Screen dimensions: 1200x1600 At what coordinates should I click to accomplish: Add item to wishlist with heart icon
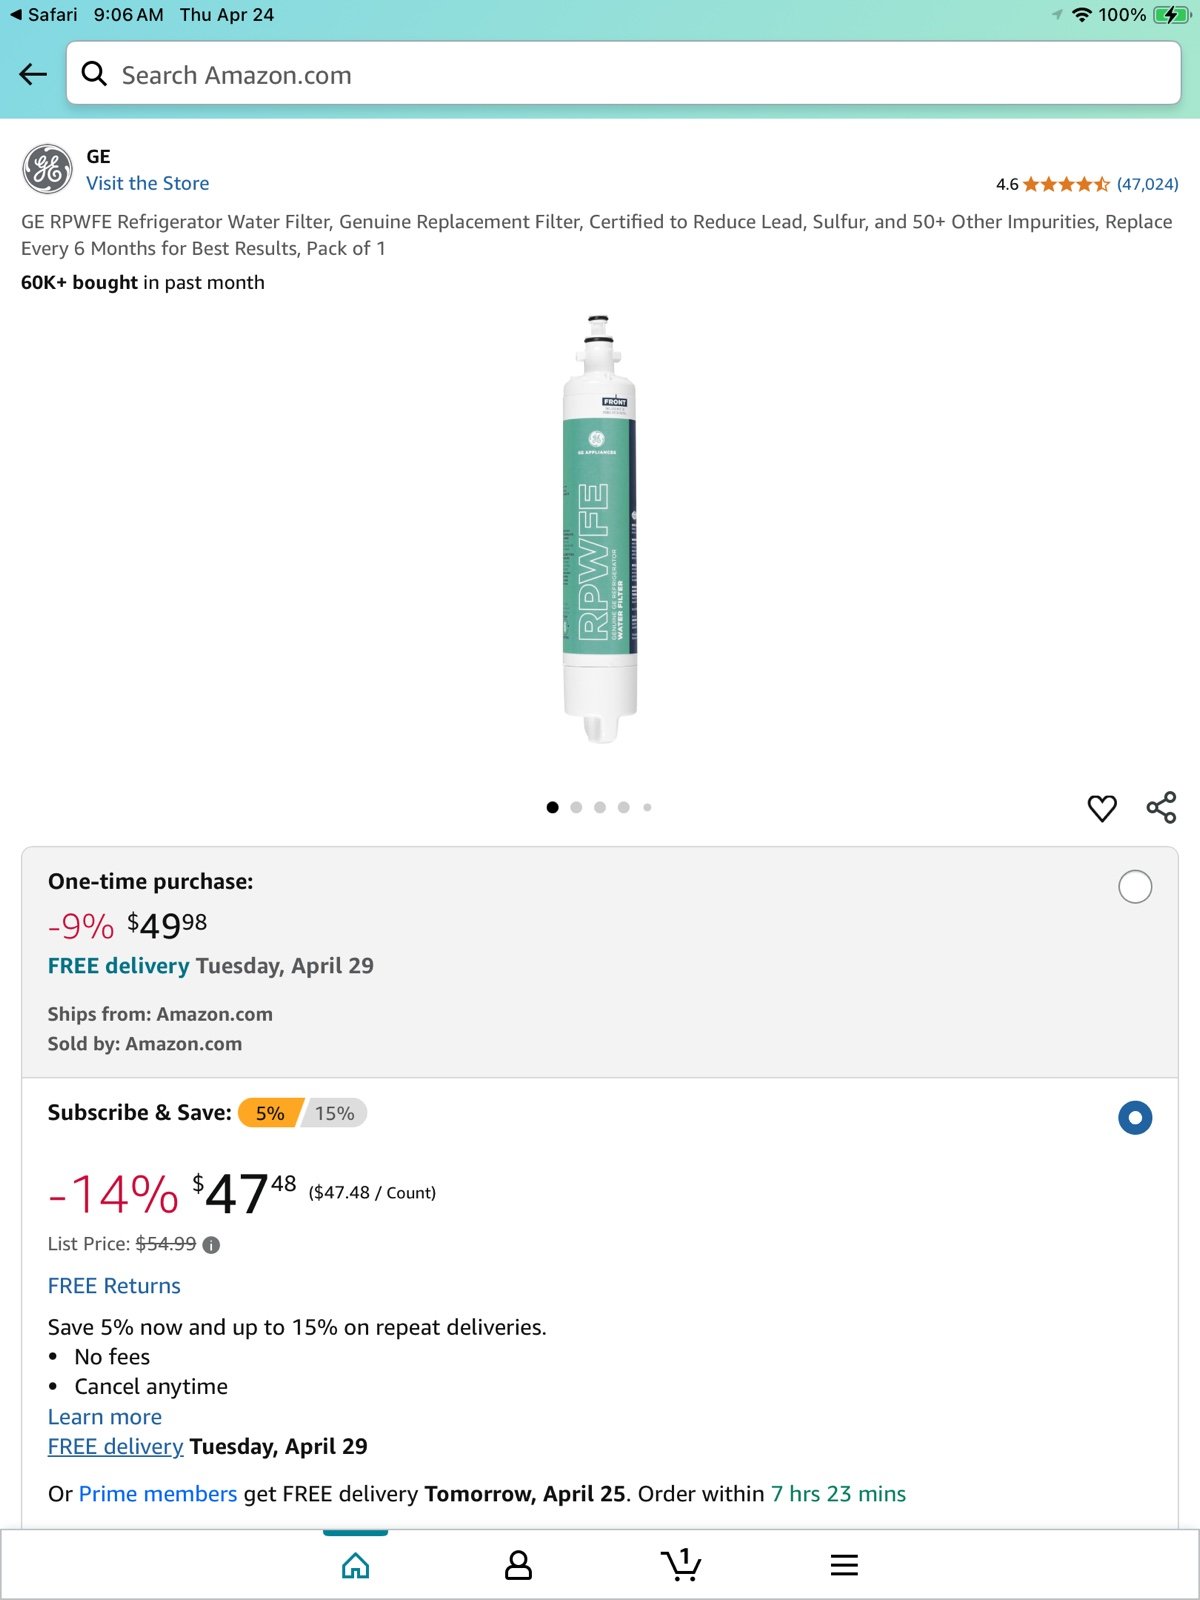pos(1102,808)
